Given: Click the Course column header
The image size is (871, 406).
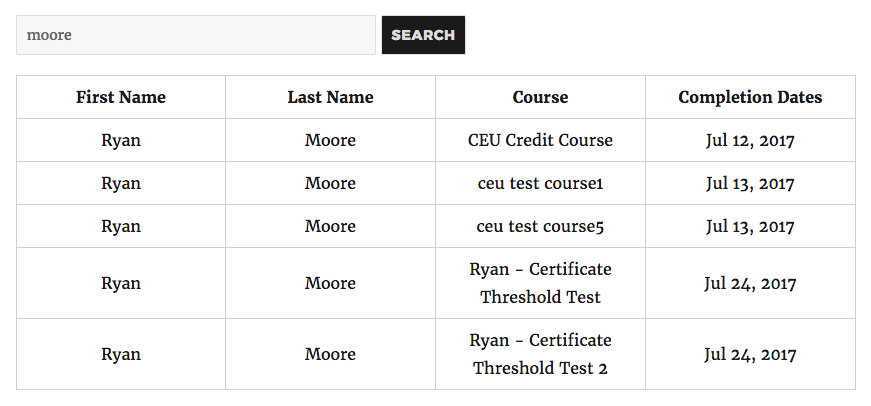Looking at the screenshot, I should tap(540, 97).
